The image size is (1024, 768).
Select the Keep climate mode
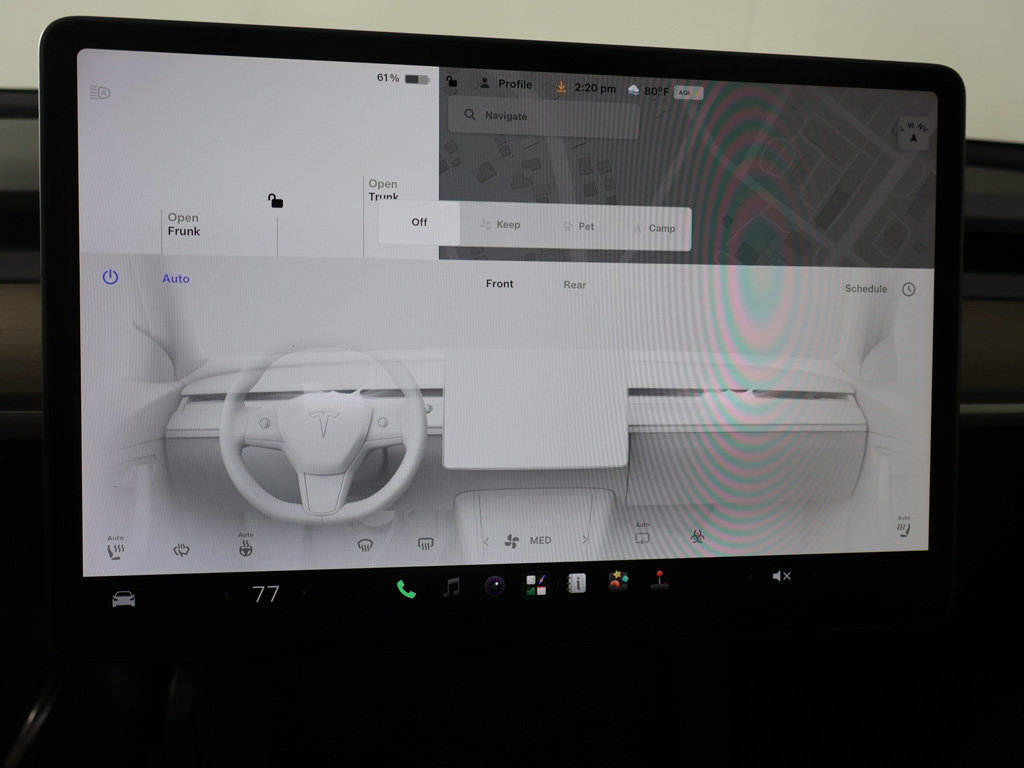500,225
